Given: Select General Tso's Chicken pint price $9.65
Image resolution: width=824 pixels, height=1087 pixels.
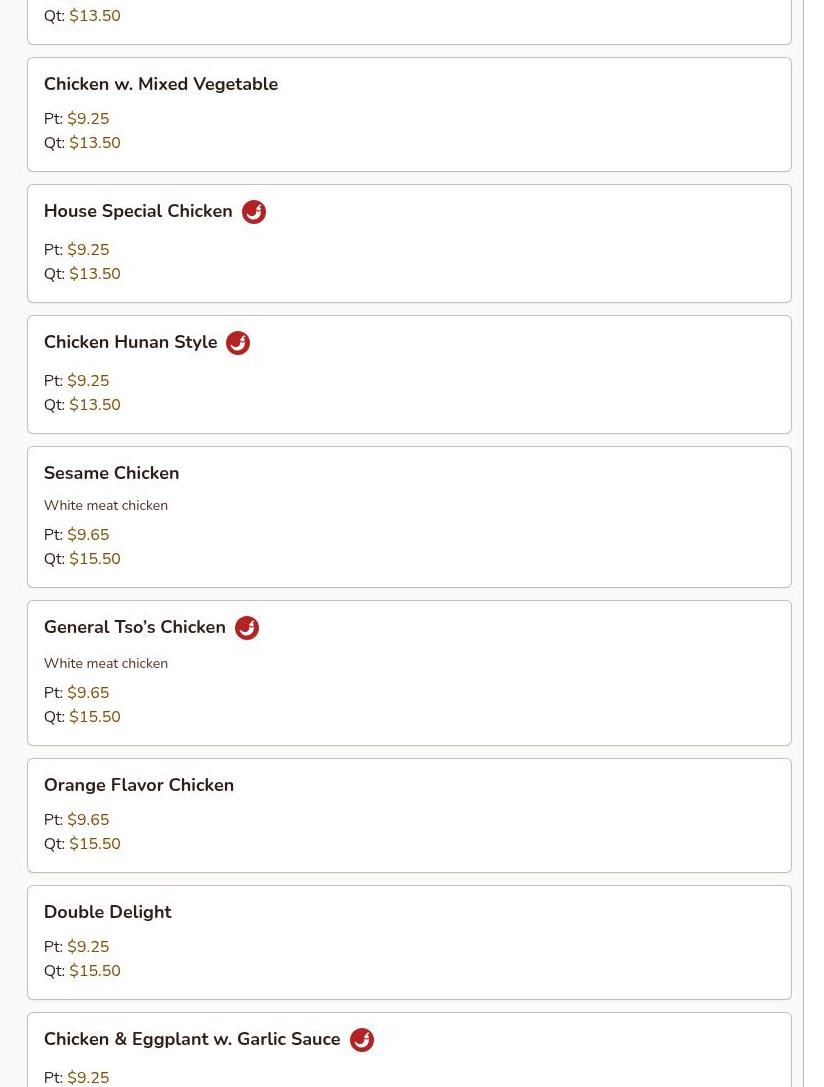Looking at the screenshot, I should [x=88, y=693].
